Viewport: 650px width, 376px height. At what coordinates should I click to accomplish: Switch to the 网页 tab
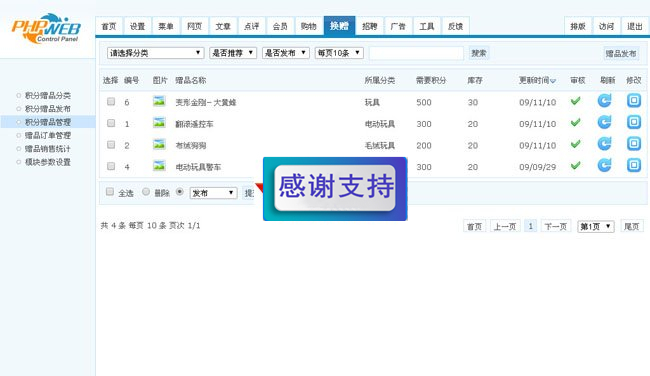pos(194,26)
